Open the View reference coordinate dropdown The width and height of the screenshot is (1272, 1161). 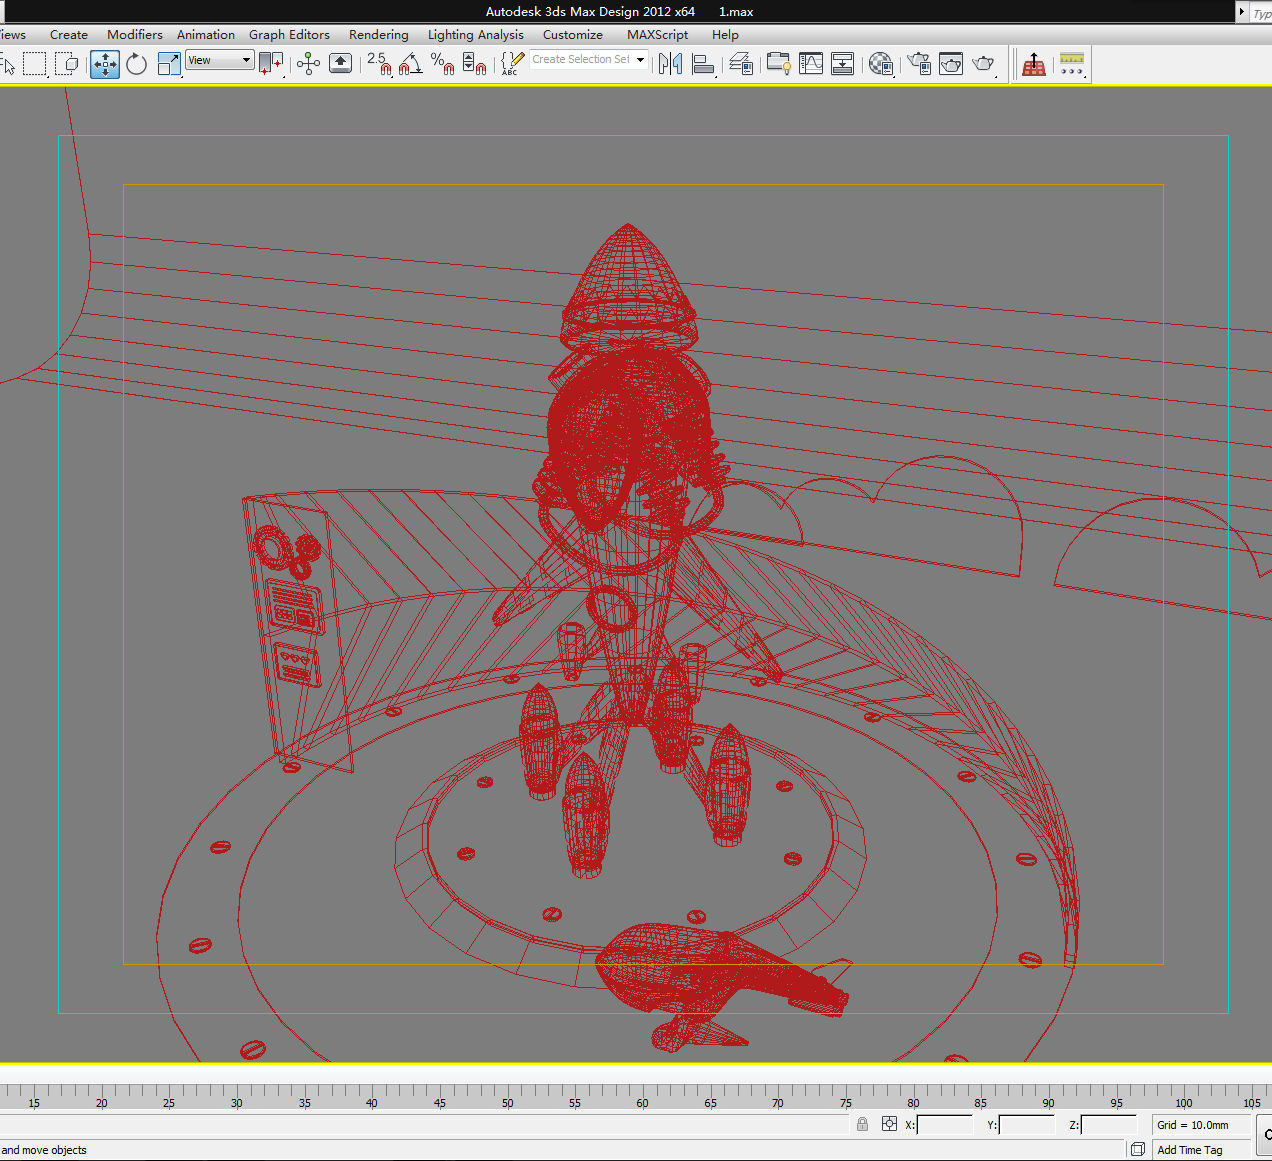pyautogui.click(x=220, y=60)
